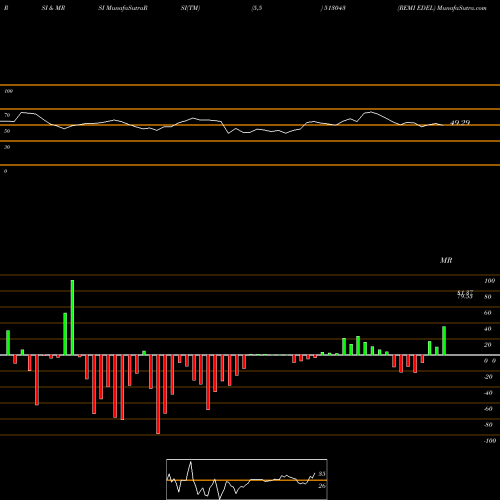Click the 30 level label in the RSI panel
This screenshot has width=500, height=500.
pyautogui.click(x=7, y=147)
